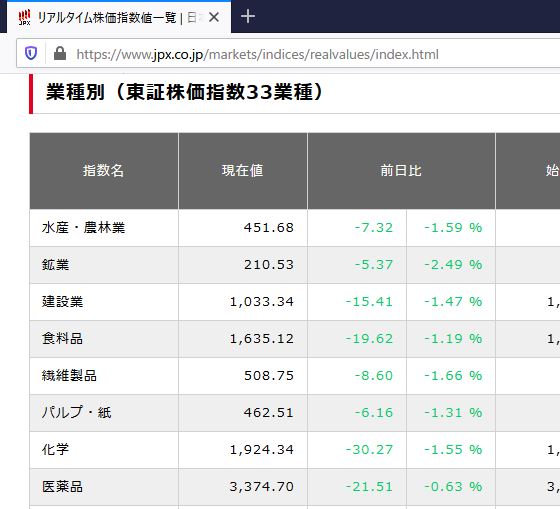Click the -1.55 % change cell
Image resolution: width=560 pixels, height=509 pixels.
click(x=451, y=450)
